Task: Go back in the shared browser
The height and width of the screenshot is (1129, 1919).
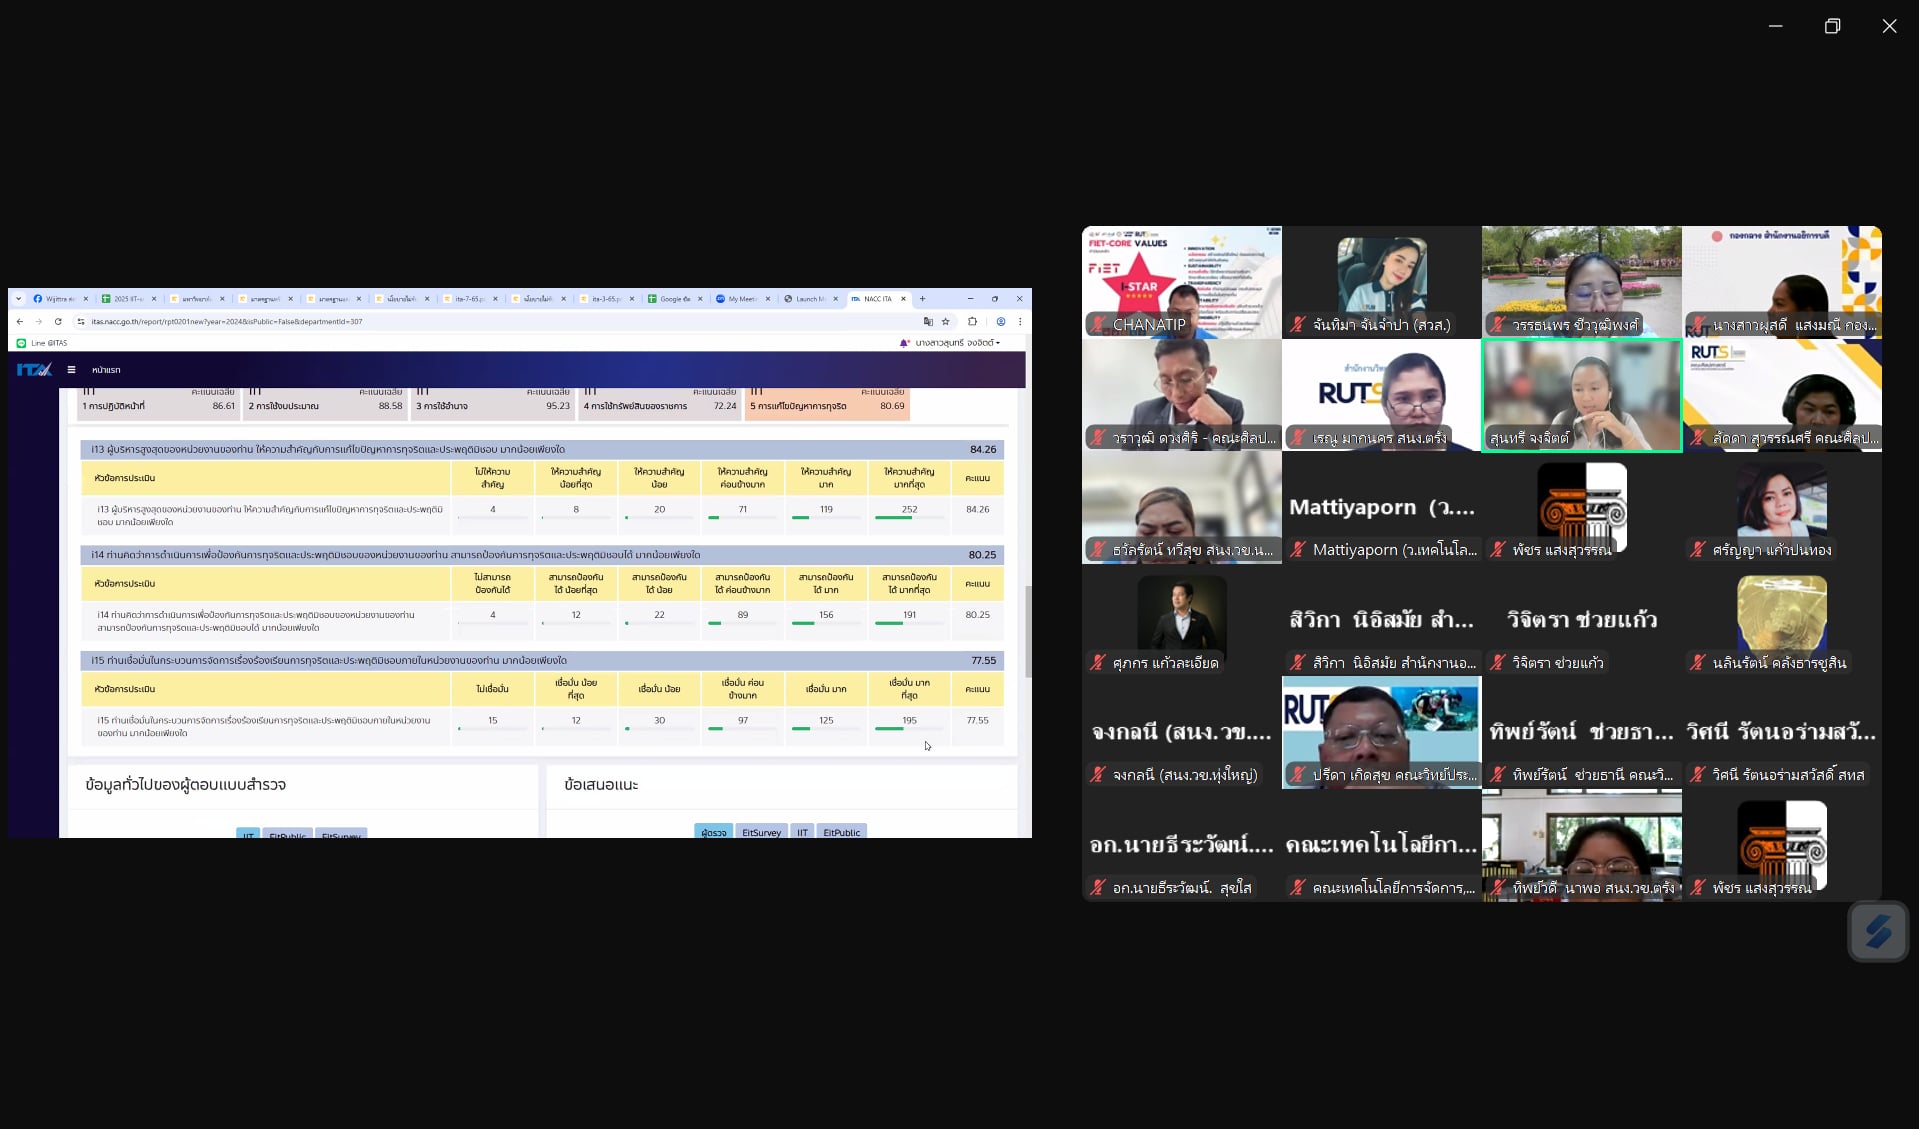Action: pyautogui.click(x=20, y=322)
